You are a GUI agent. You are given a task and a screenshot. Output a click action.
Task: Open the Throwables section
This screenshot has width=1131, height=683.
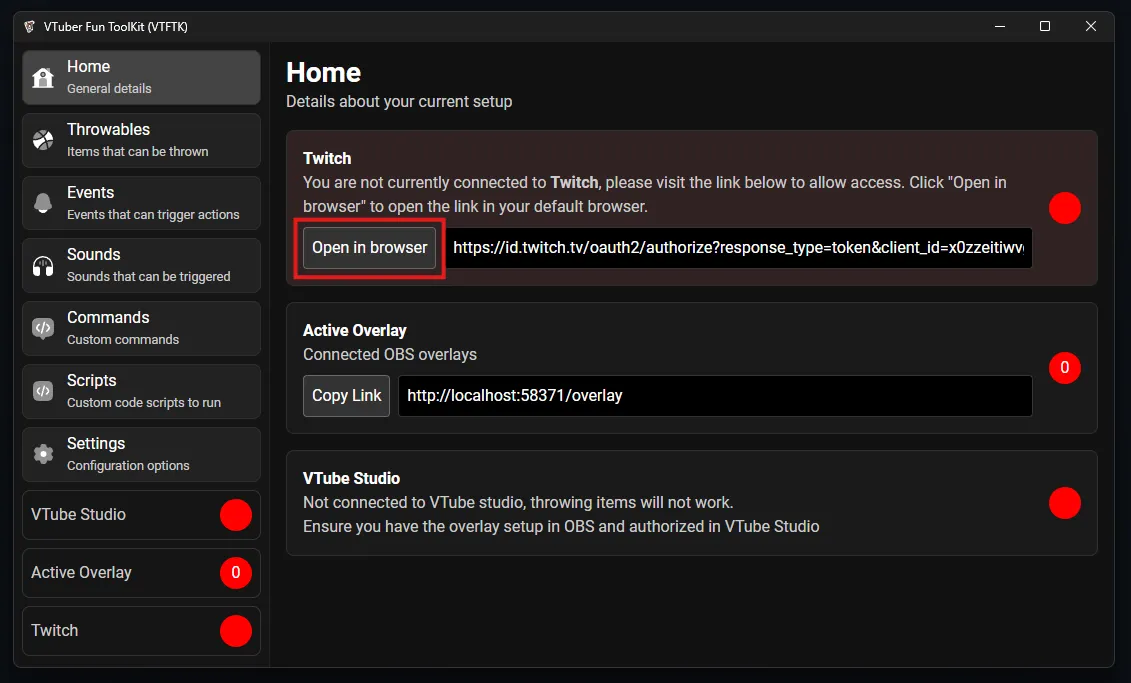(x=141, y=140)
